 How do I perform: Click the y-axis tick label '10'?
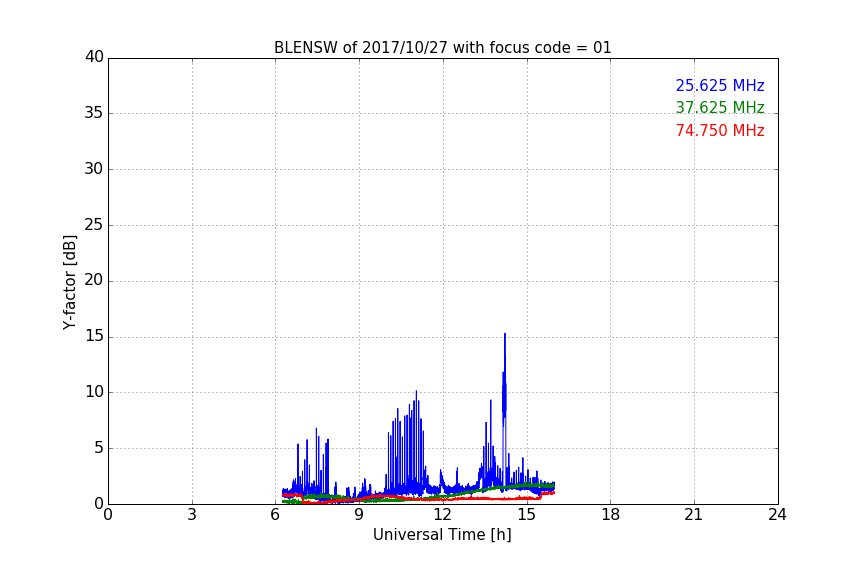(x=94, y=392)
